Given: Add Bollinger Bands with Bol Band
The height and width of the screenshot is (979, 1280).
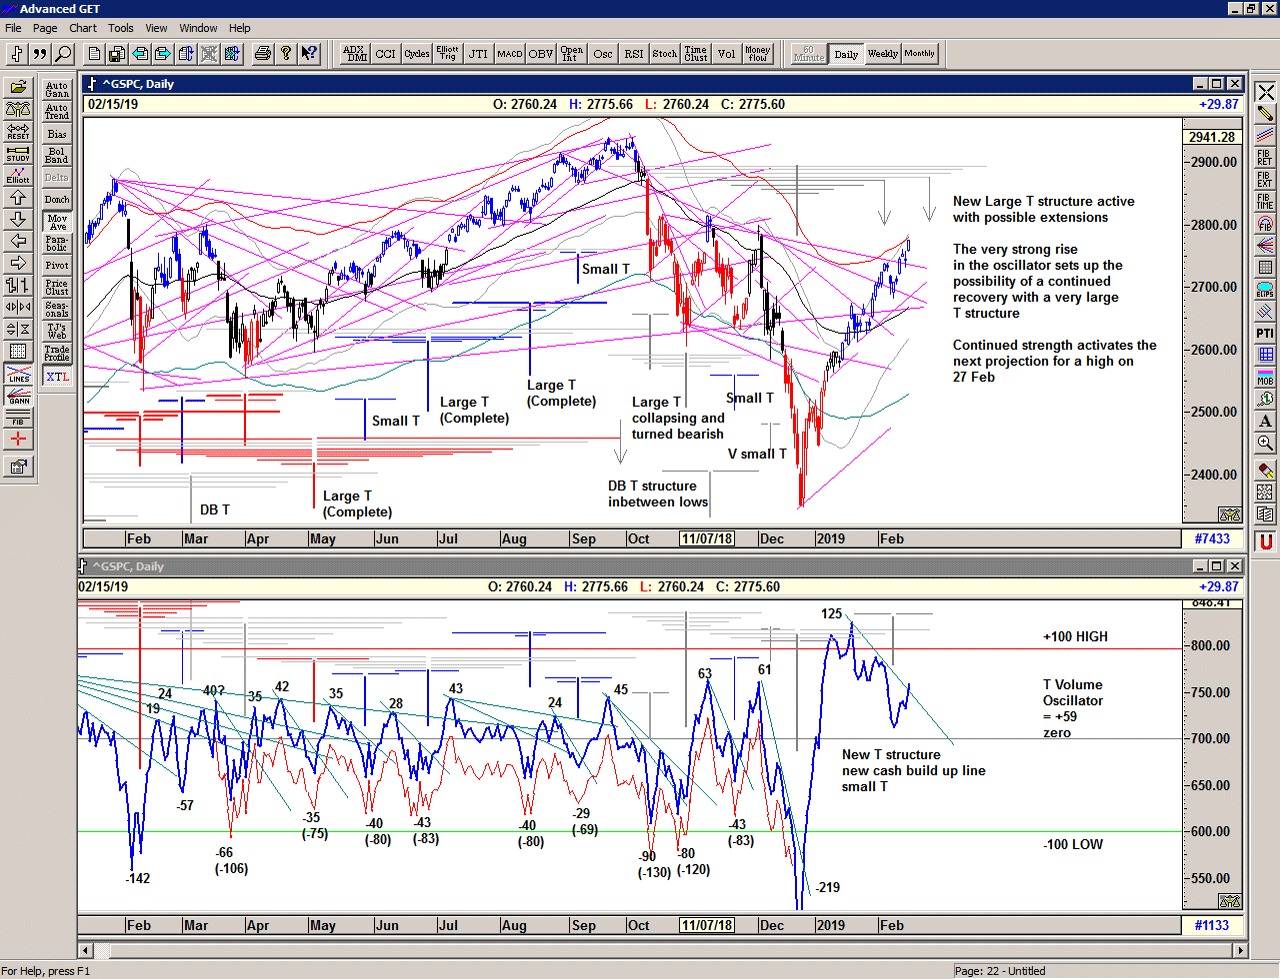Looking at the screenshot, I should pos(57,156).
